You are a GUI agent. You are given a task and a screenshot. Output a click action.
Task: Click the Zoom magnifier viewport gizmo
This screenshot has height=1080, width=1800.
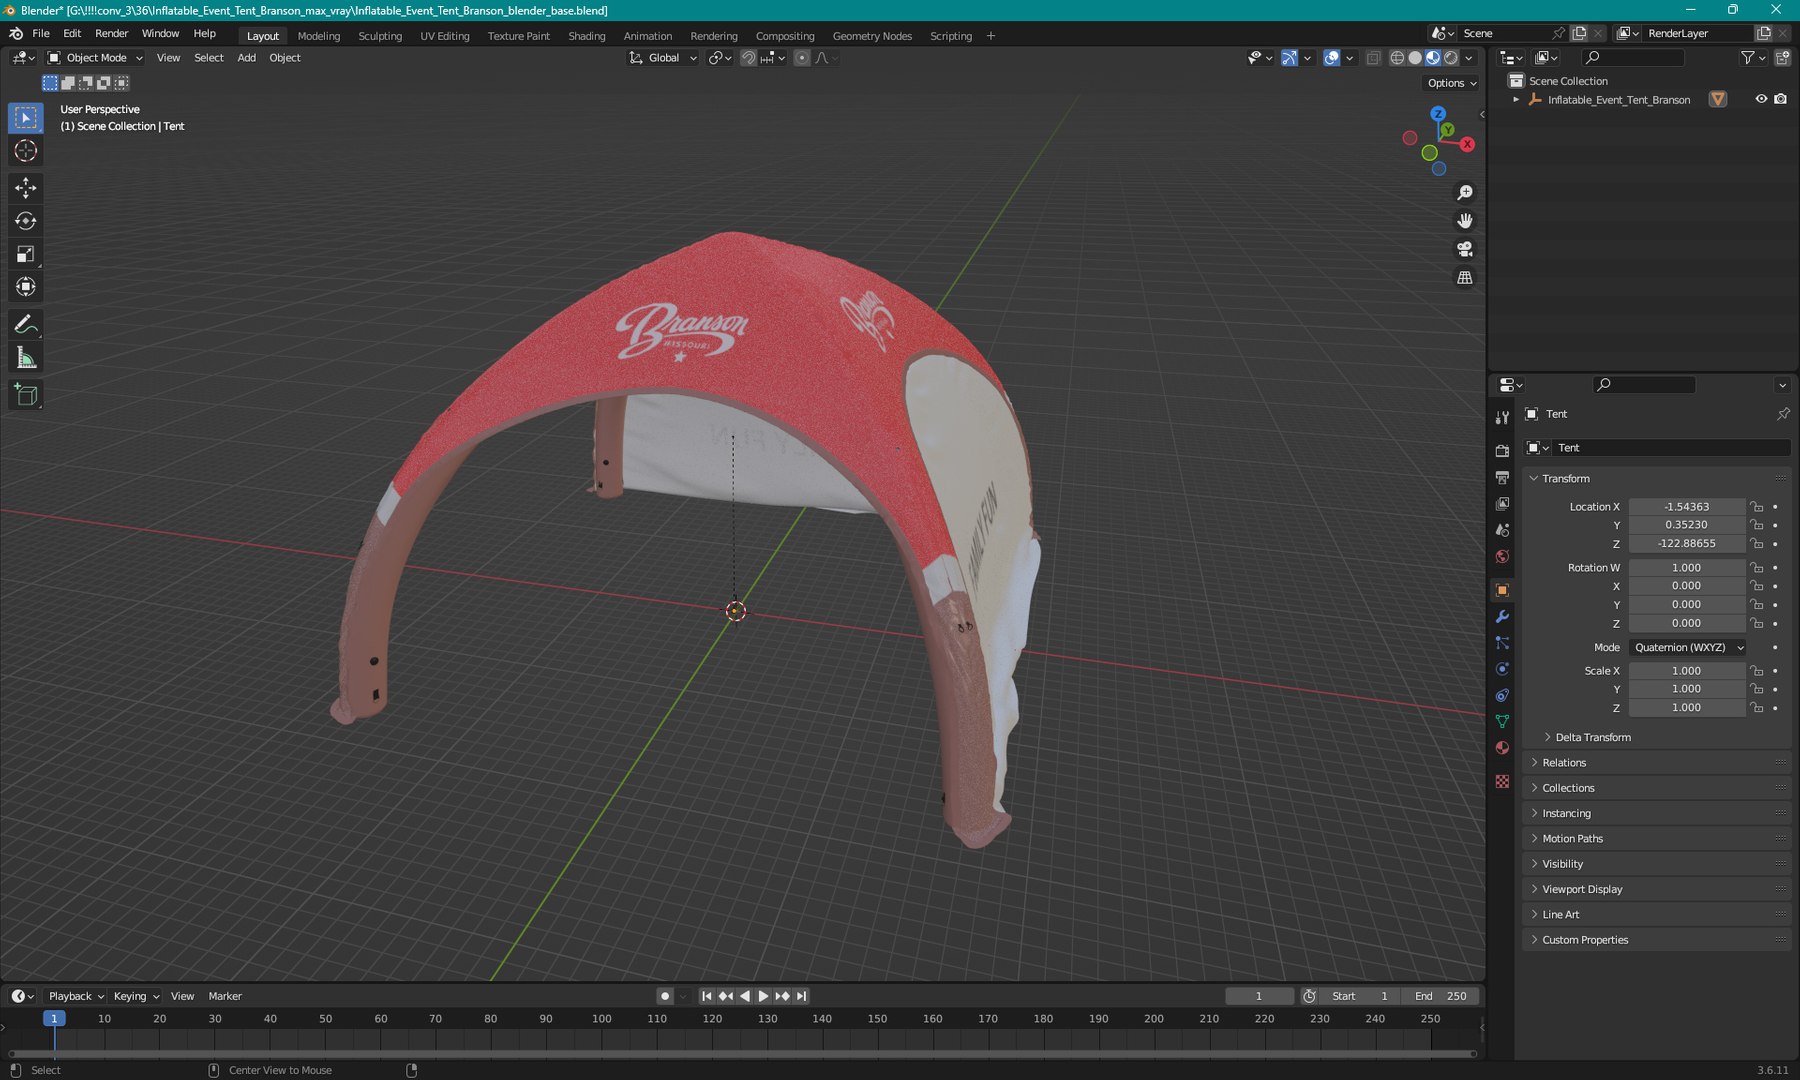point(1465,193)
